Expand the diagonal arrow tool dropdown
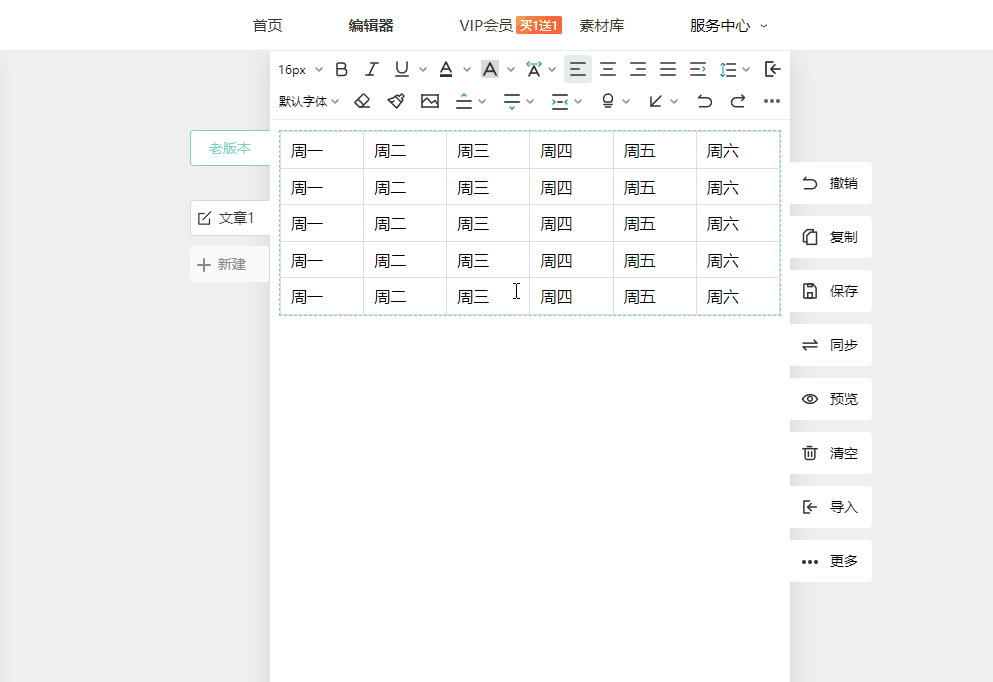Screen dimensions: 993x682 [674, 101]
